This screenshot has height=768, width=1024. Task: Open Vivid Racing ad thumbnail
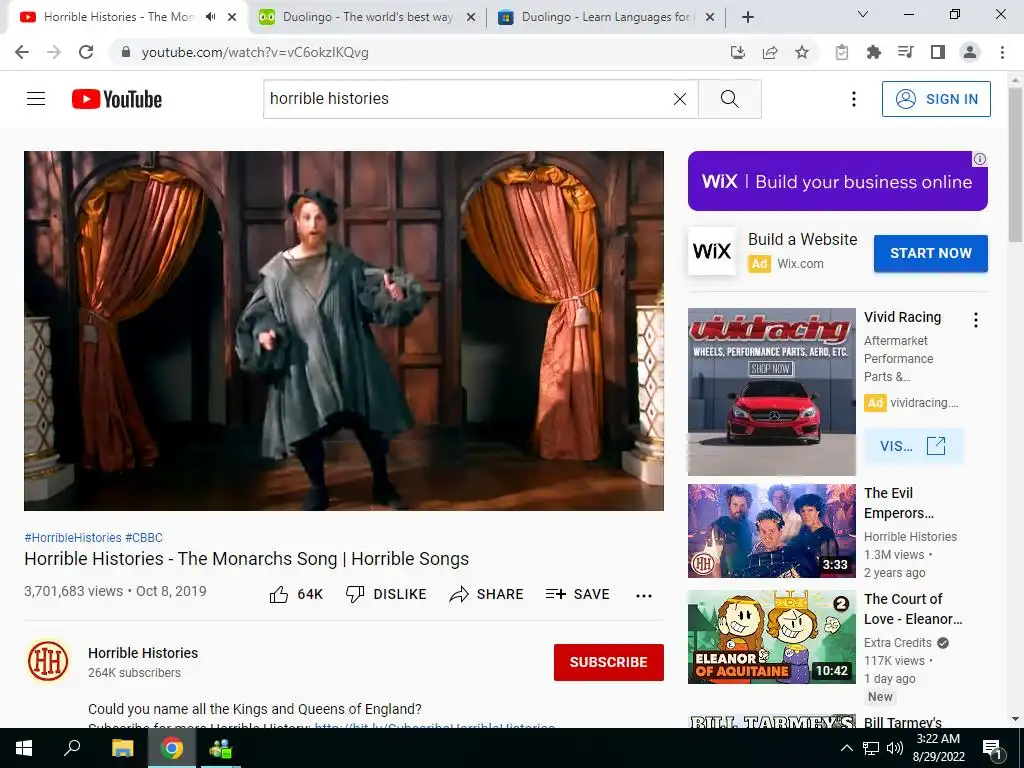pos(771,391)
